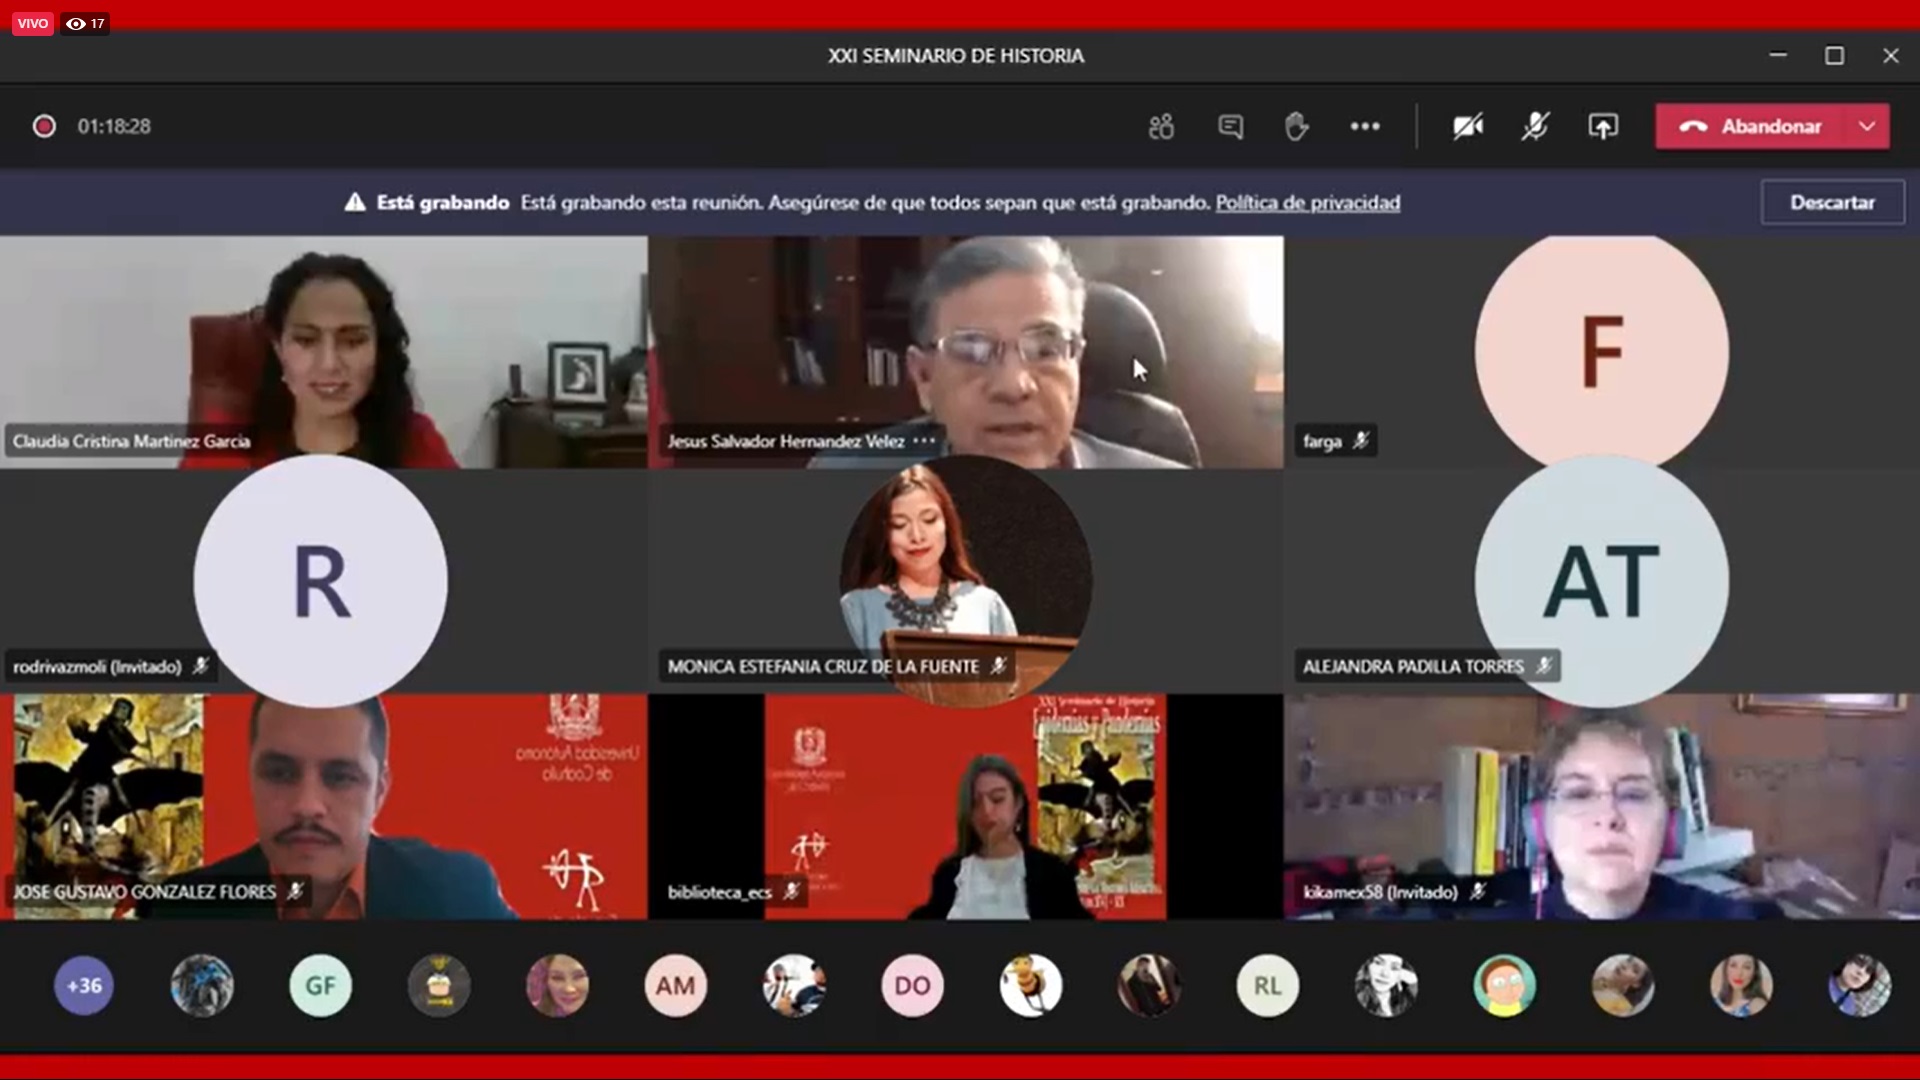Toggle the camera on

pyautogui.click(x=1468, y=127)
